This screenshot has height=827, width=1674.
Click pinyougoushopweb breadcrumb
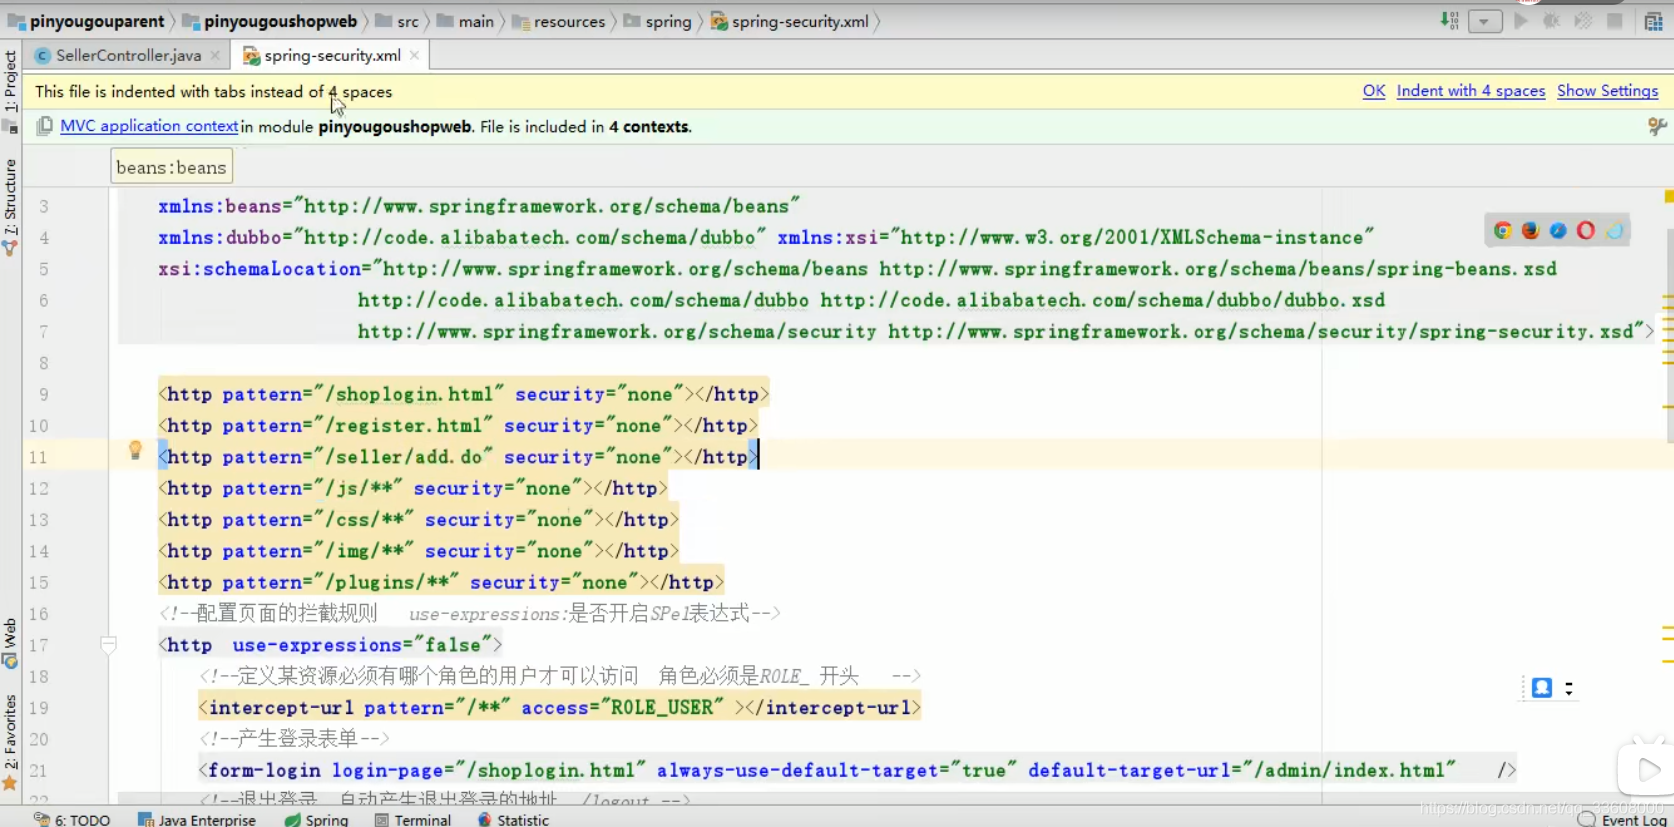(x=270, y=21)
